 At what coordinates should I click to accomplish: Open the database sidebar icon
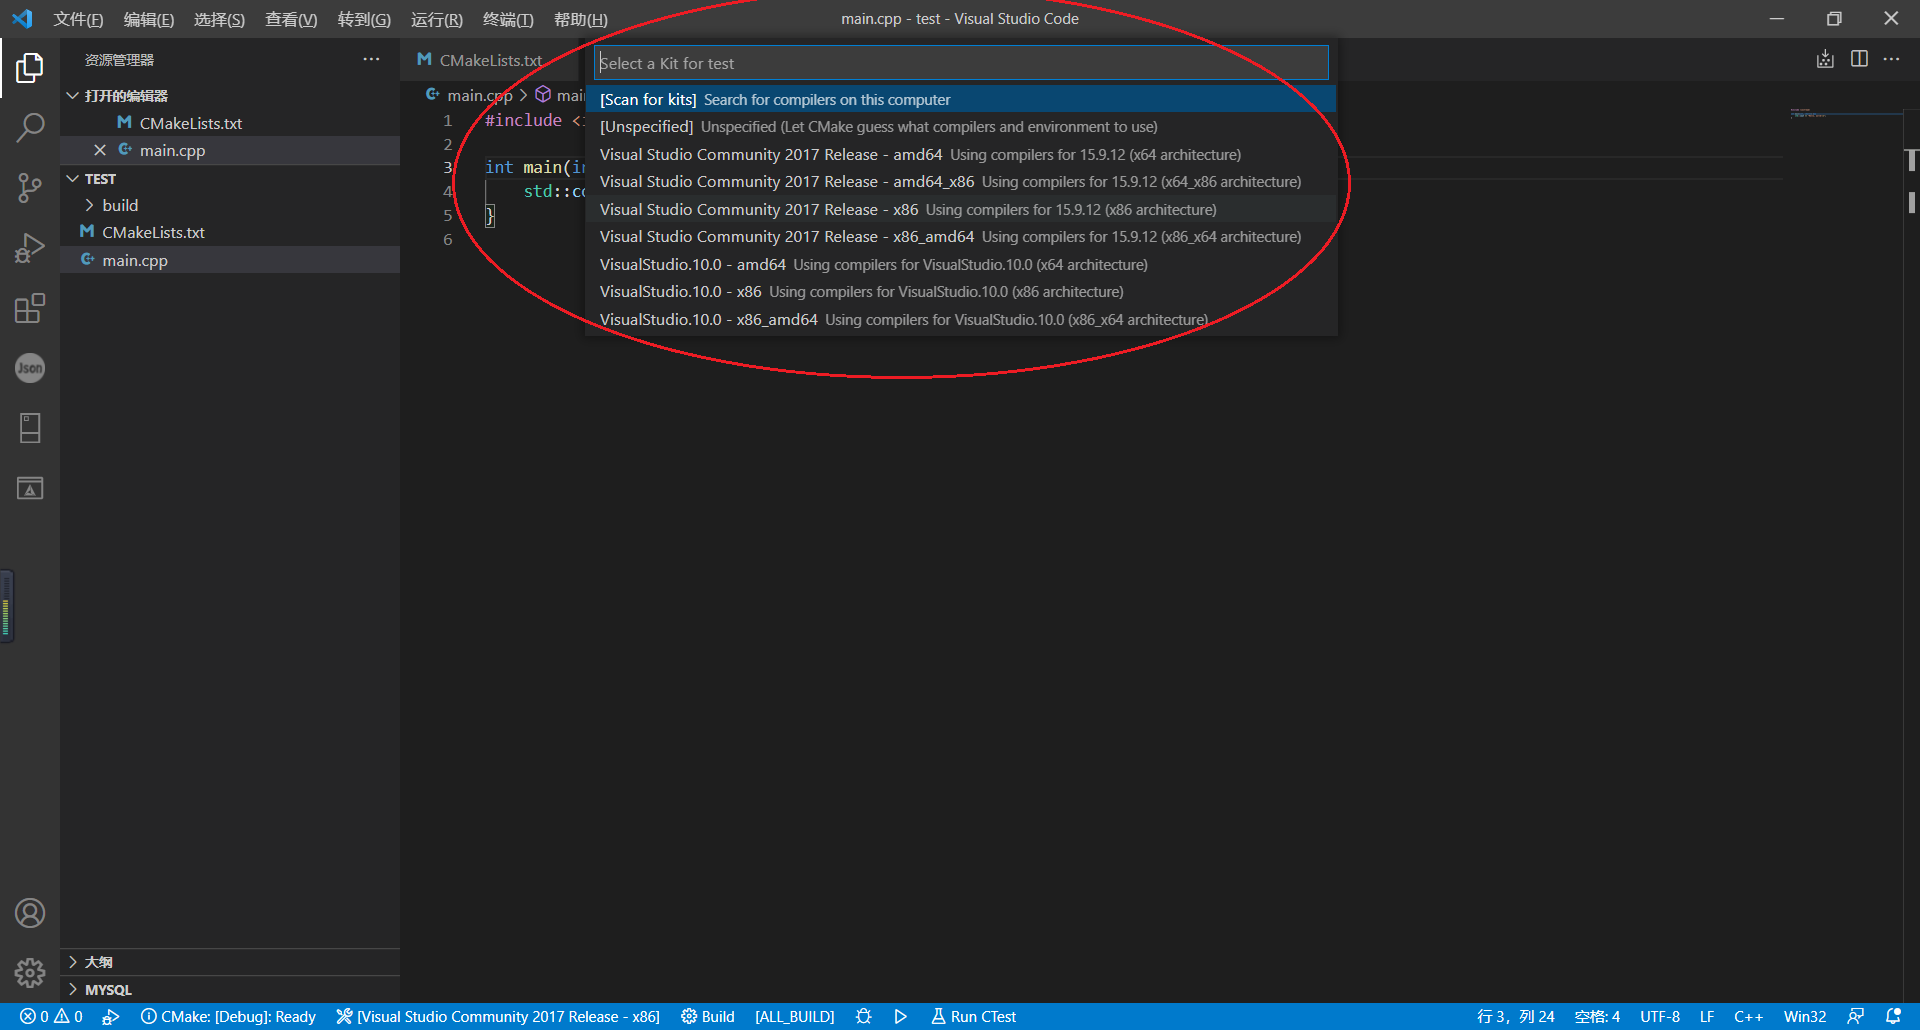tap(30, 428)
